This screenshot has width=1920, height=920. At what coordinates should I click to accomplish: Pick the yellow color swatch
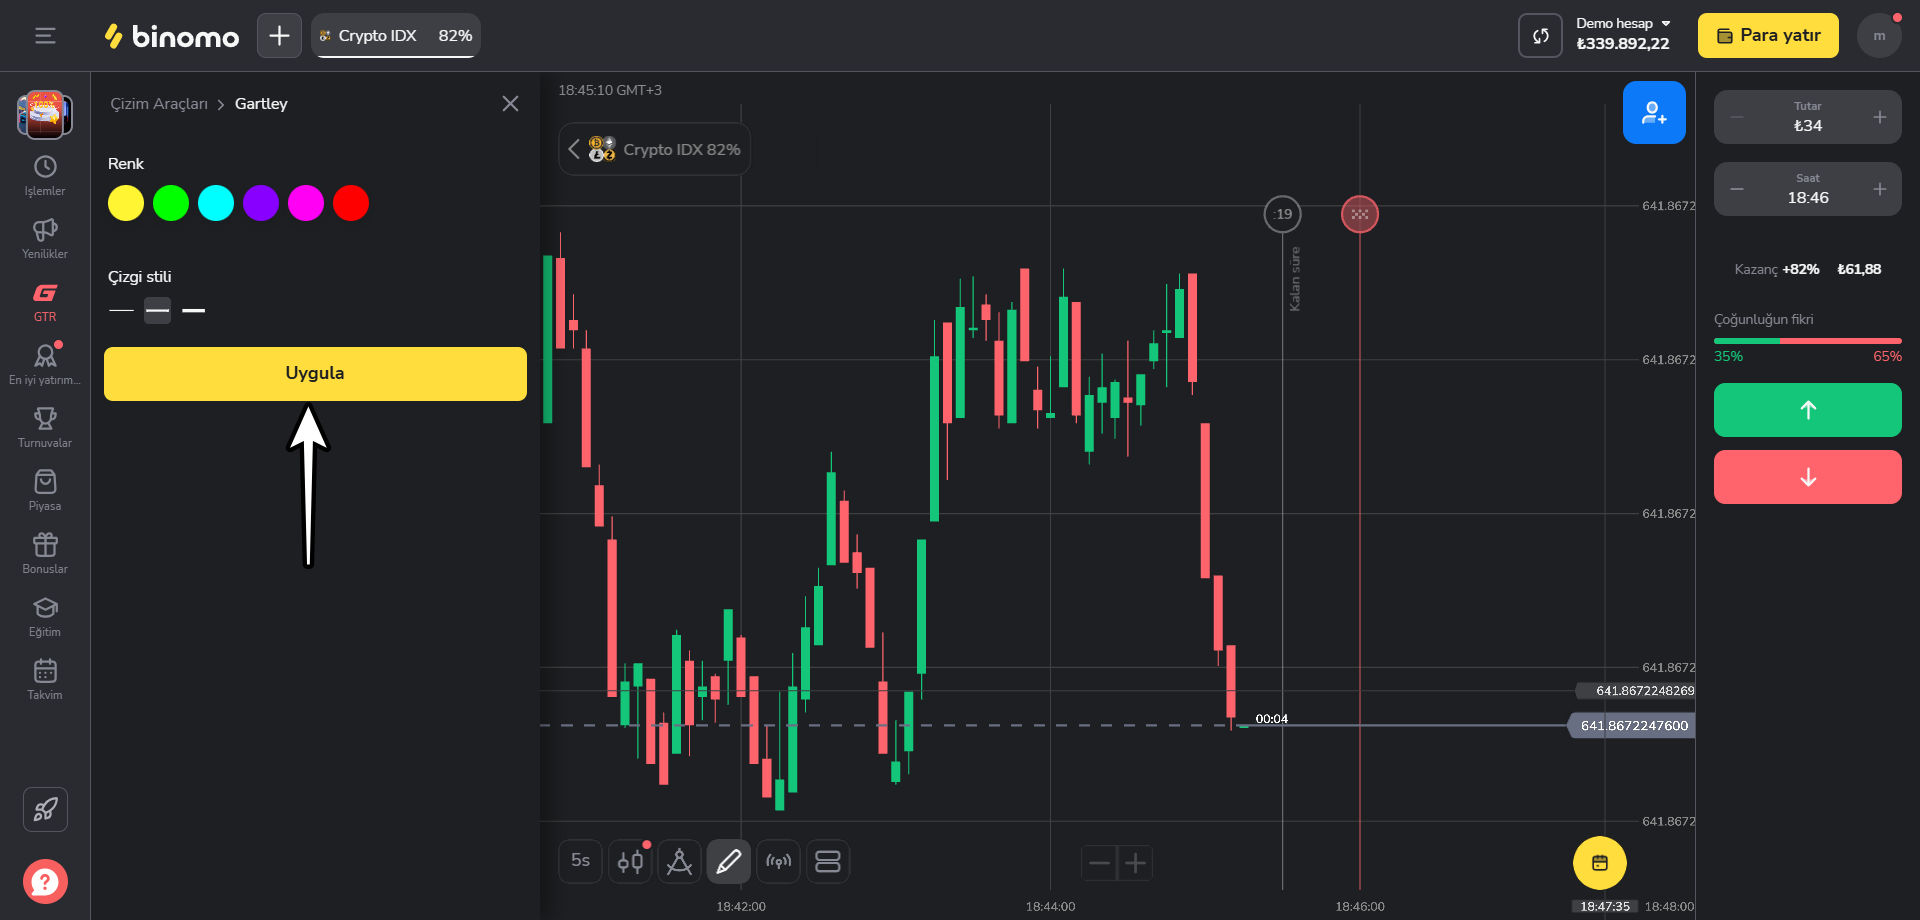pos(126,203)
